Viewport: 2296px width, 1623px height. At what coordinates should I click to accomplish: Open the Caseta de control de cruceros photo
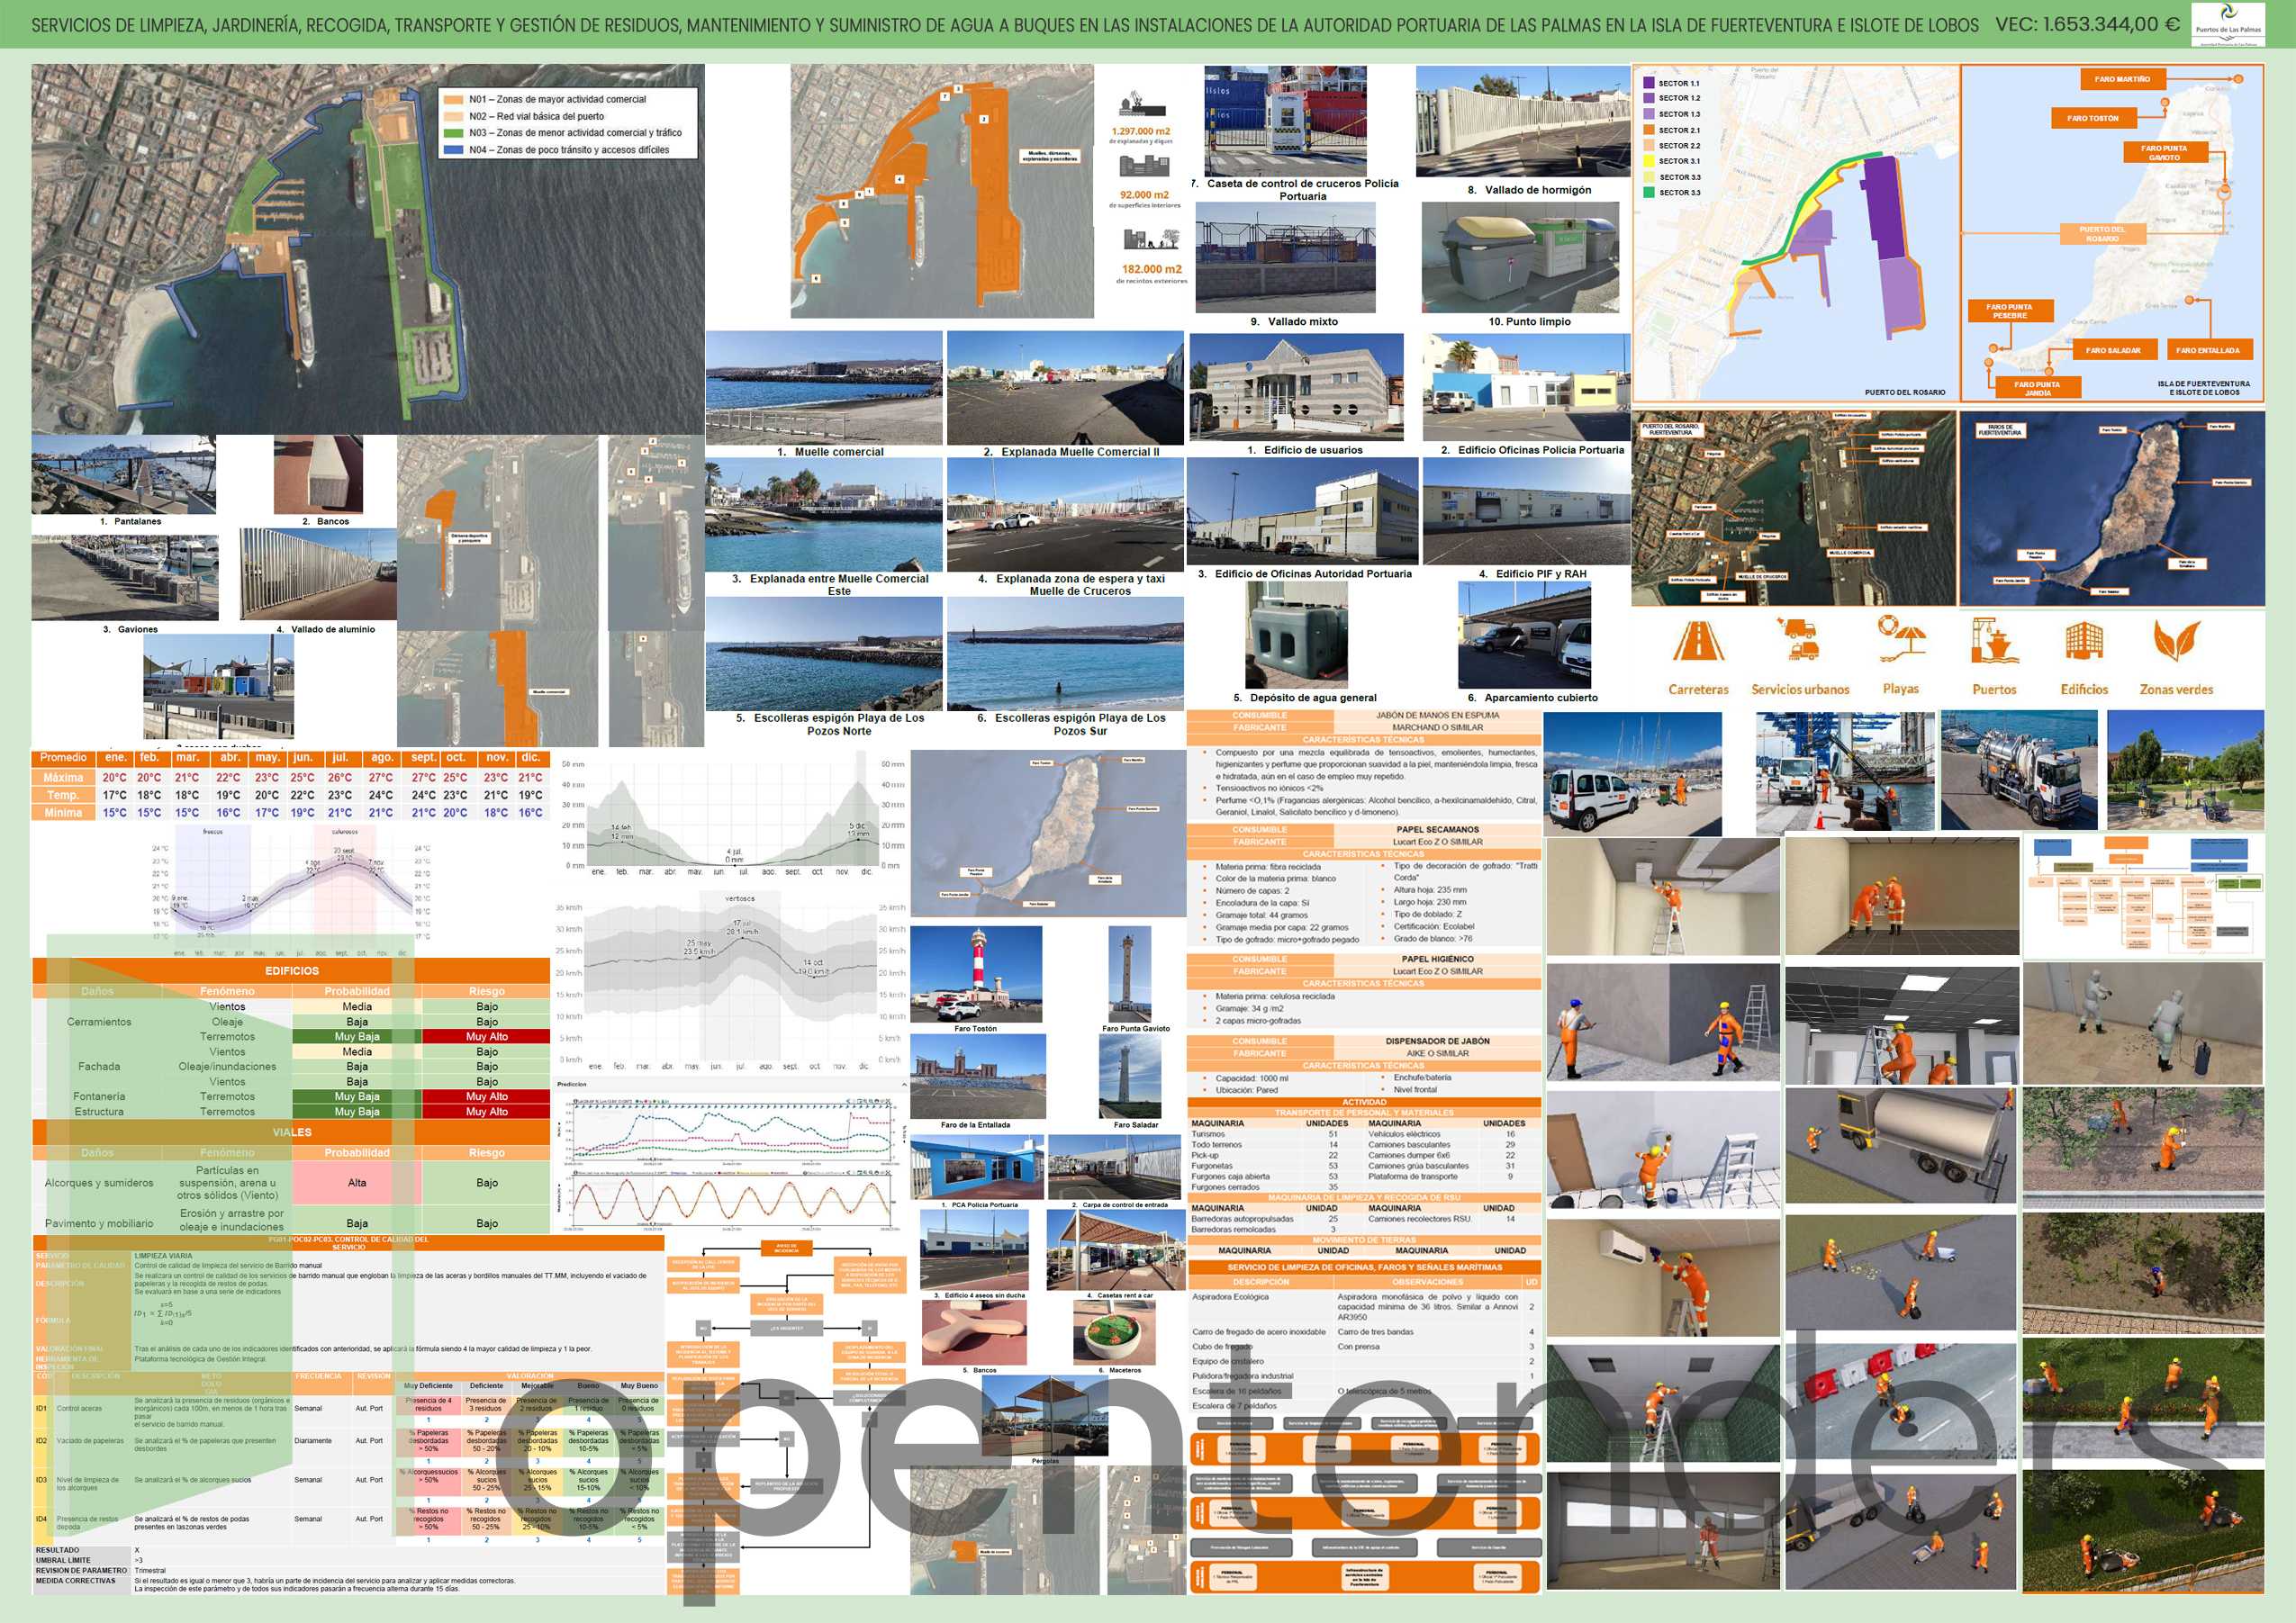[1285, 121]
